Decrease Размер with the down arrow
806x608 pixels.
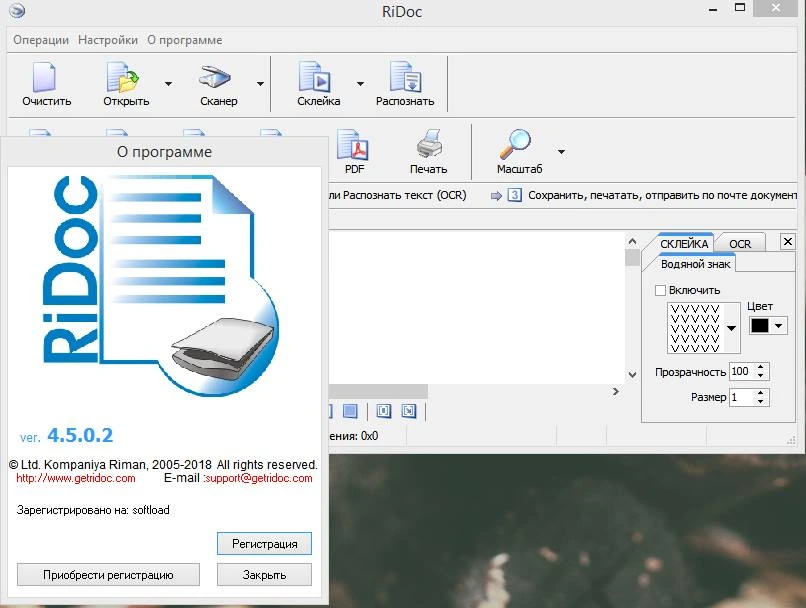click(x=761, y=402)
